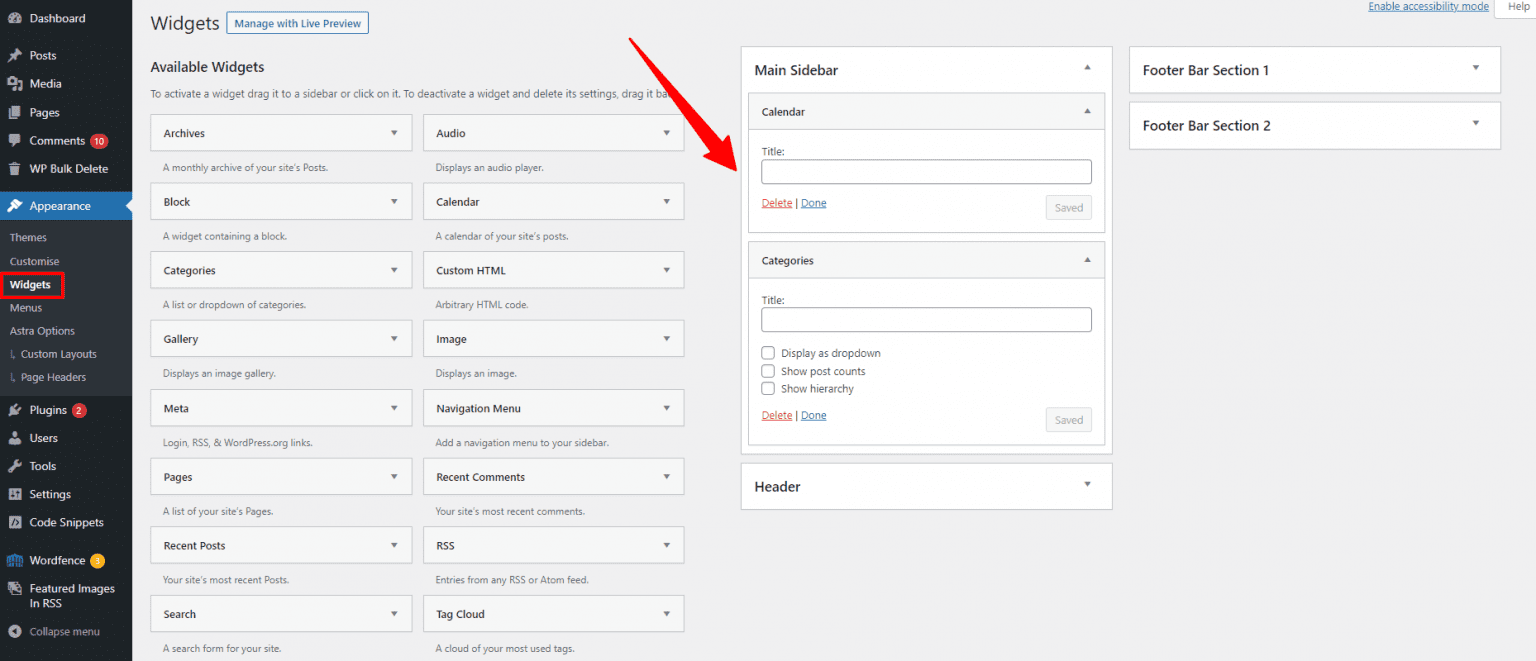Select Customise under Appearance

pyautogui.click(x=34, y=260)
